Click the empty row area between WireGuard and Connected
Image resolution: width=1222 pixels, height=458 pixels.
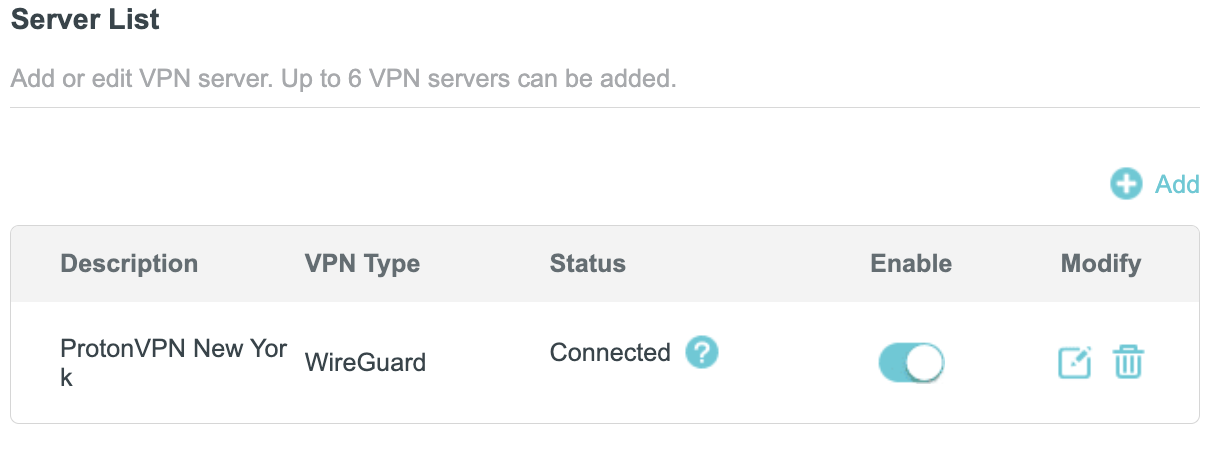tap(487, 362)
